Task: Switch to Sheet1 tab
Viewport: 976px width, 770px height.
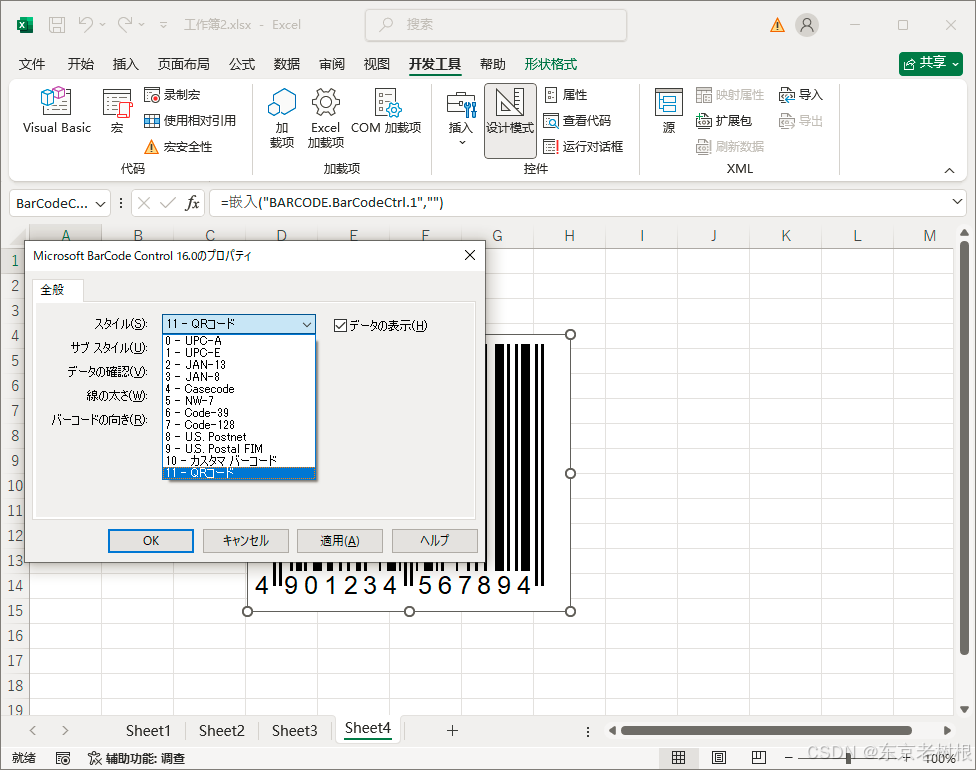Action: [x=148, y=730]
